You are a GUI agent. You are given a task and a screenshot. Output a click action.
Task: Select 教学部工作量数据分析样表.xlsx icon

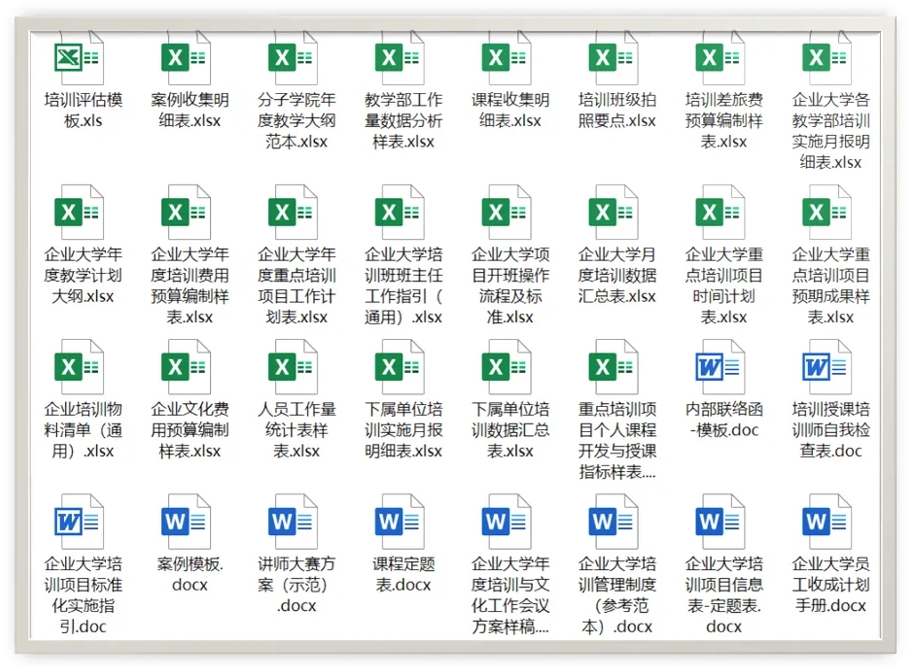click(399, 57)
